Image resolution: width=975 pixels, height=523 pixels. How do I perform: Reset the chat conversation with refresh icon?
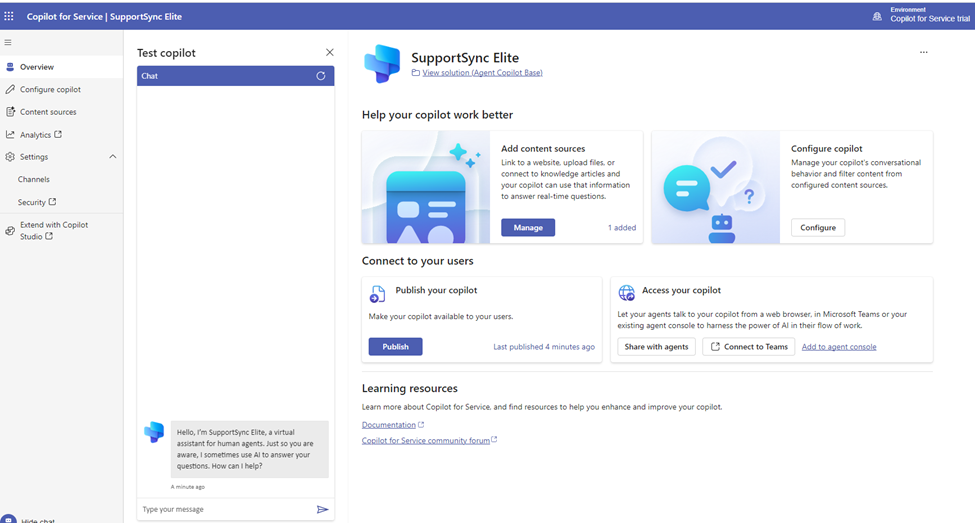click(x=321, y=76)
